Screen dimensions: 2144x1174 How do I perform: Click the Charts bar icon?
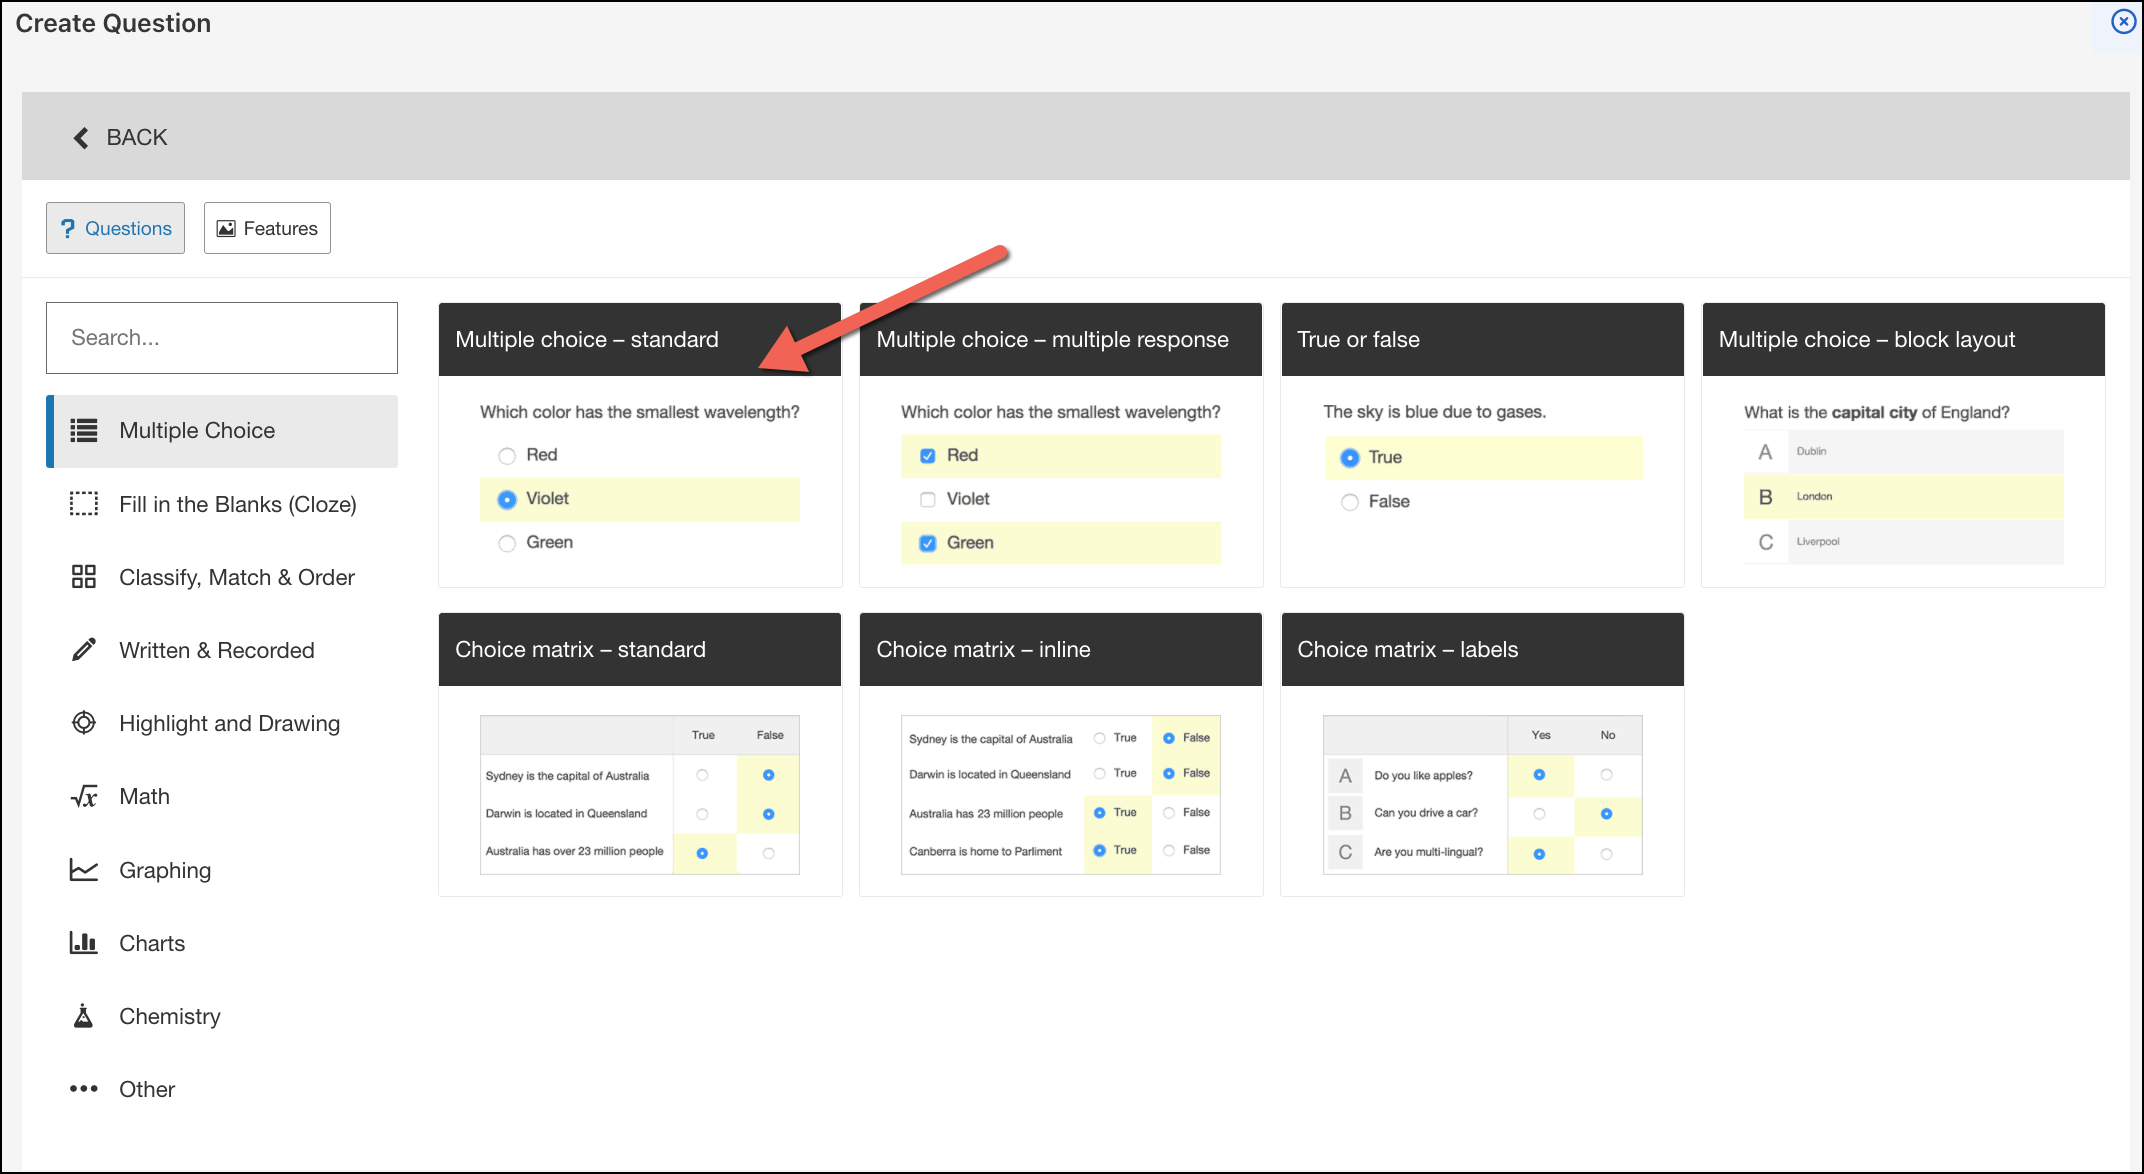(x=84, y=942)
